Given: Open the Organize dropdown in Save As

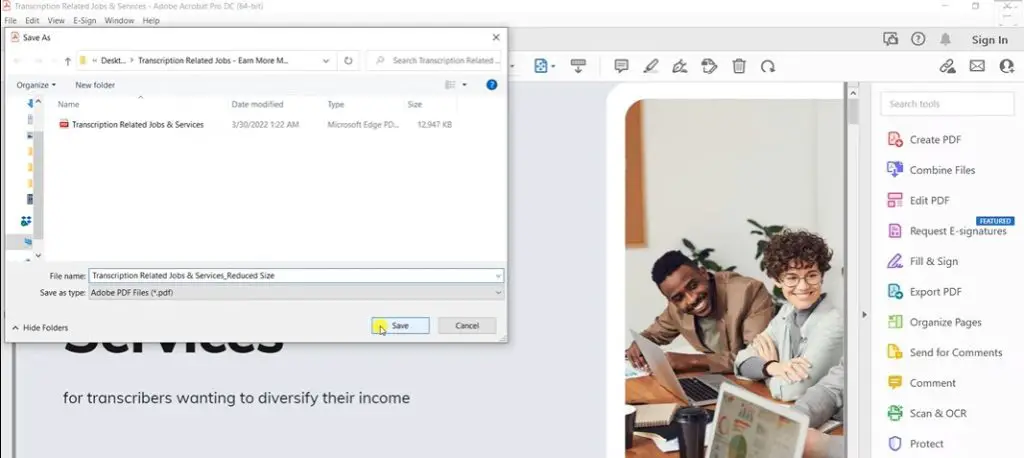Looking at the screenshot, I should (36, 85).
